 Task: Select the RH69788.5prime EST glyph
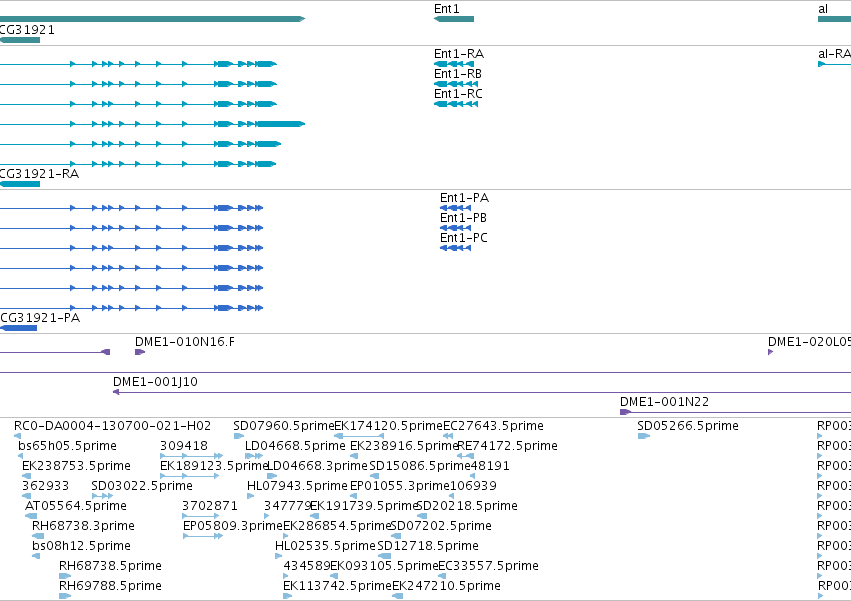coord(65,596)
